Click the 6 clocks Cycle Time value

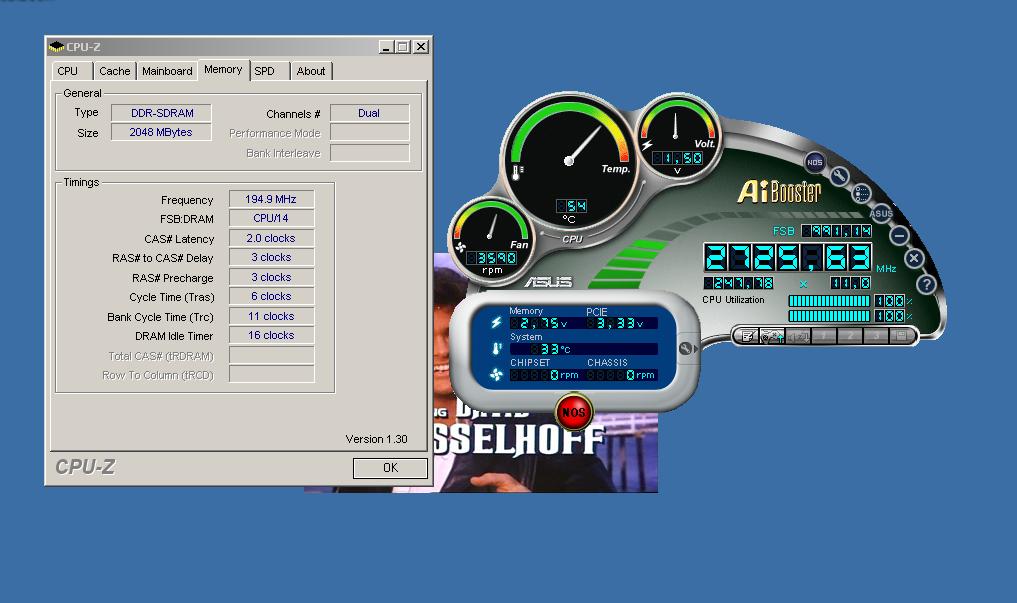click(272, 296)
